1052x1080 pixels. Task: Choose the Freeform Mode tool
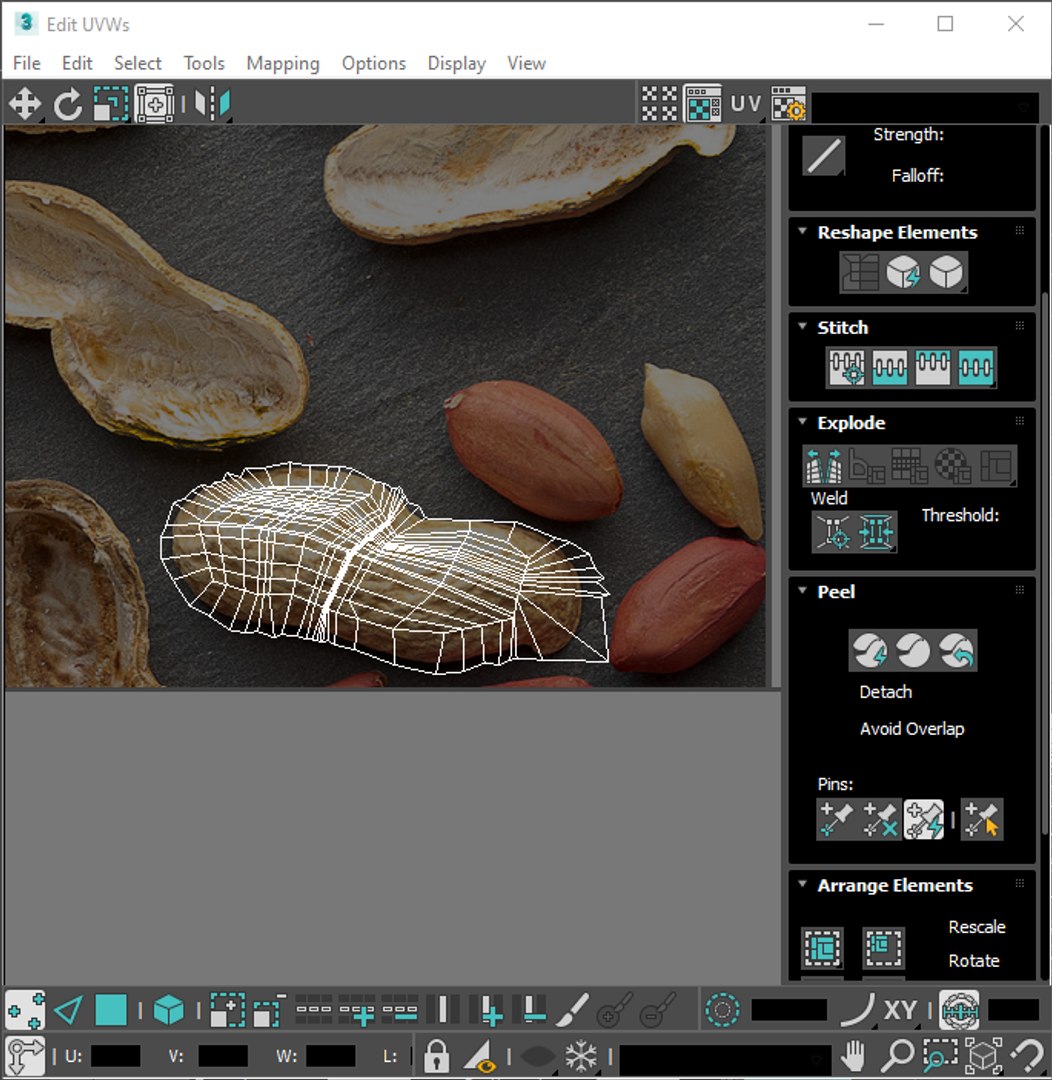click(154, 105)
